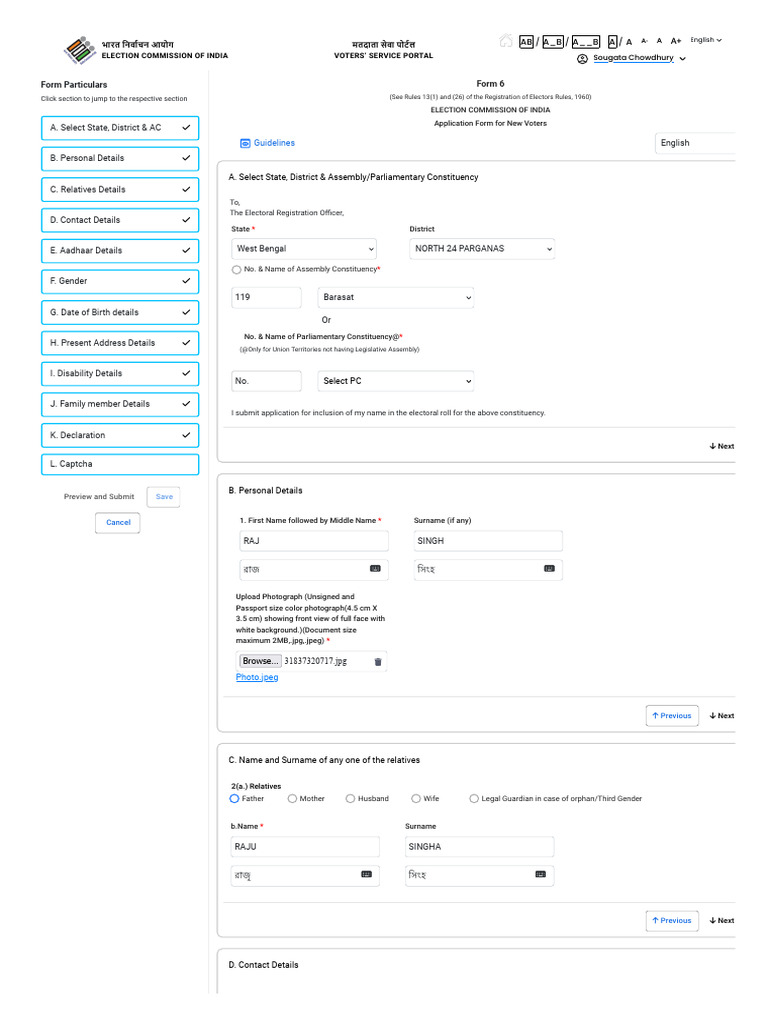
Task: Go to the home page icon
Action: coord(505,41)
